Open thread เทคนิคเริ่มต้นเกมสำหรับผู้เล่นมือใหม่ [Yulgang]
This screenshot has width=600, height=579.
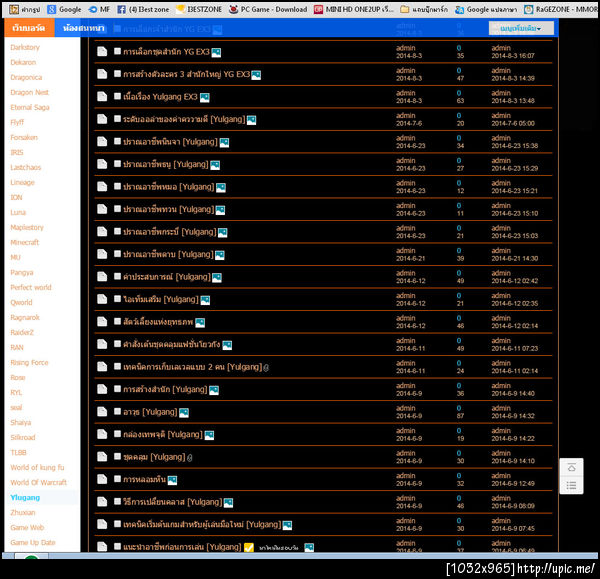tap(202, 524)
